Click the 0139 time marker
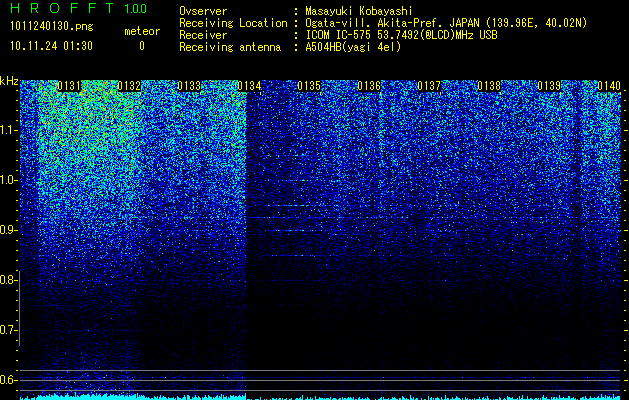This screenshot has height=400, width=629. click(549, 86)
